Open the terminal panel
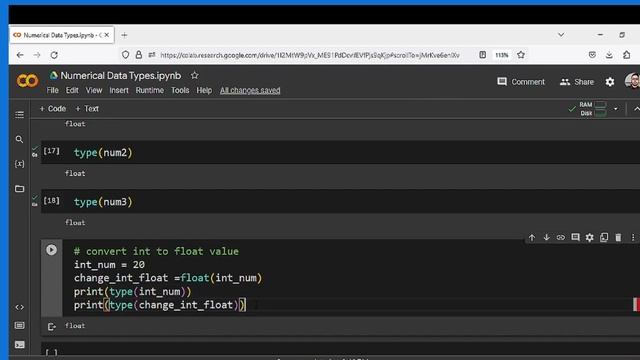Viewport: 640px width, 360px height. coord(19,344)
